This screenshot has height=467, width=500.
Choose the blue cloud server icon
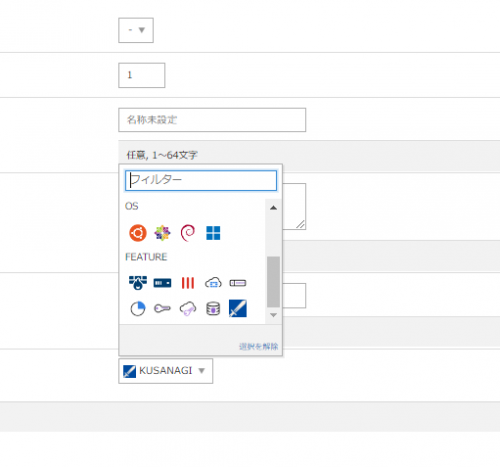[x=213, y=283]
